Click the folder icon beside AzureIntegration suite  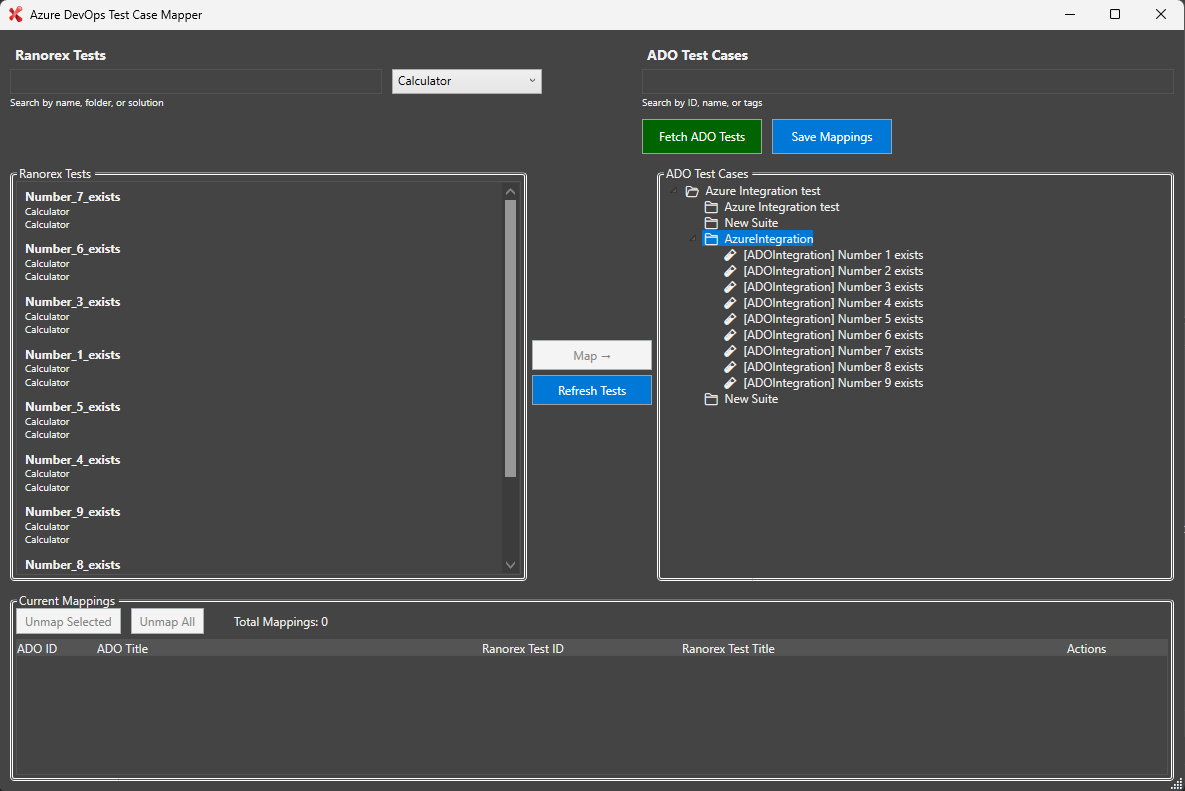point(711,239)
